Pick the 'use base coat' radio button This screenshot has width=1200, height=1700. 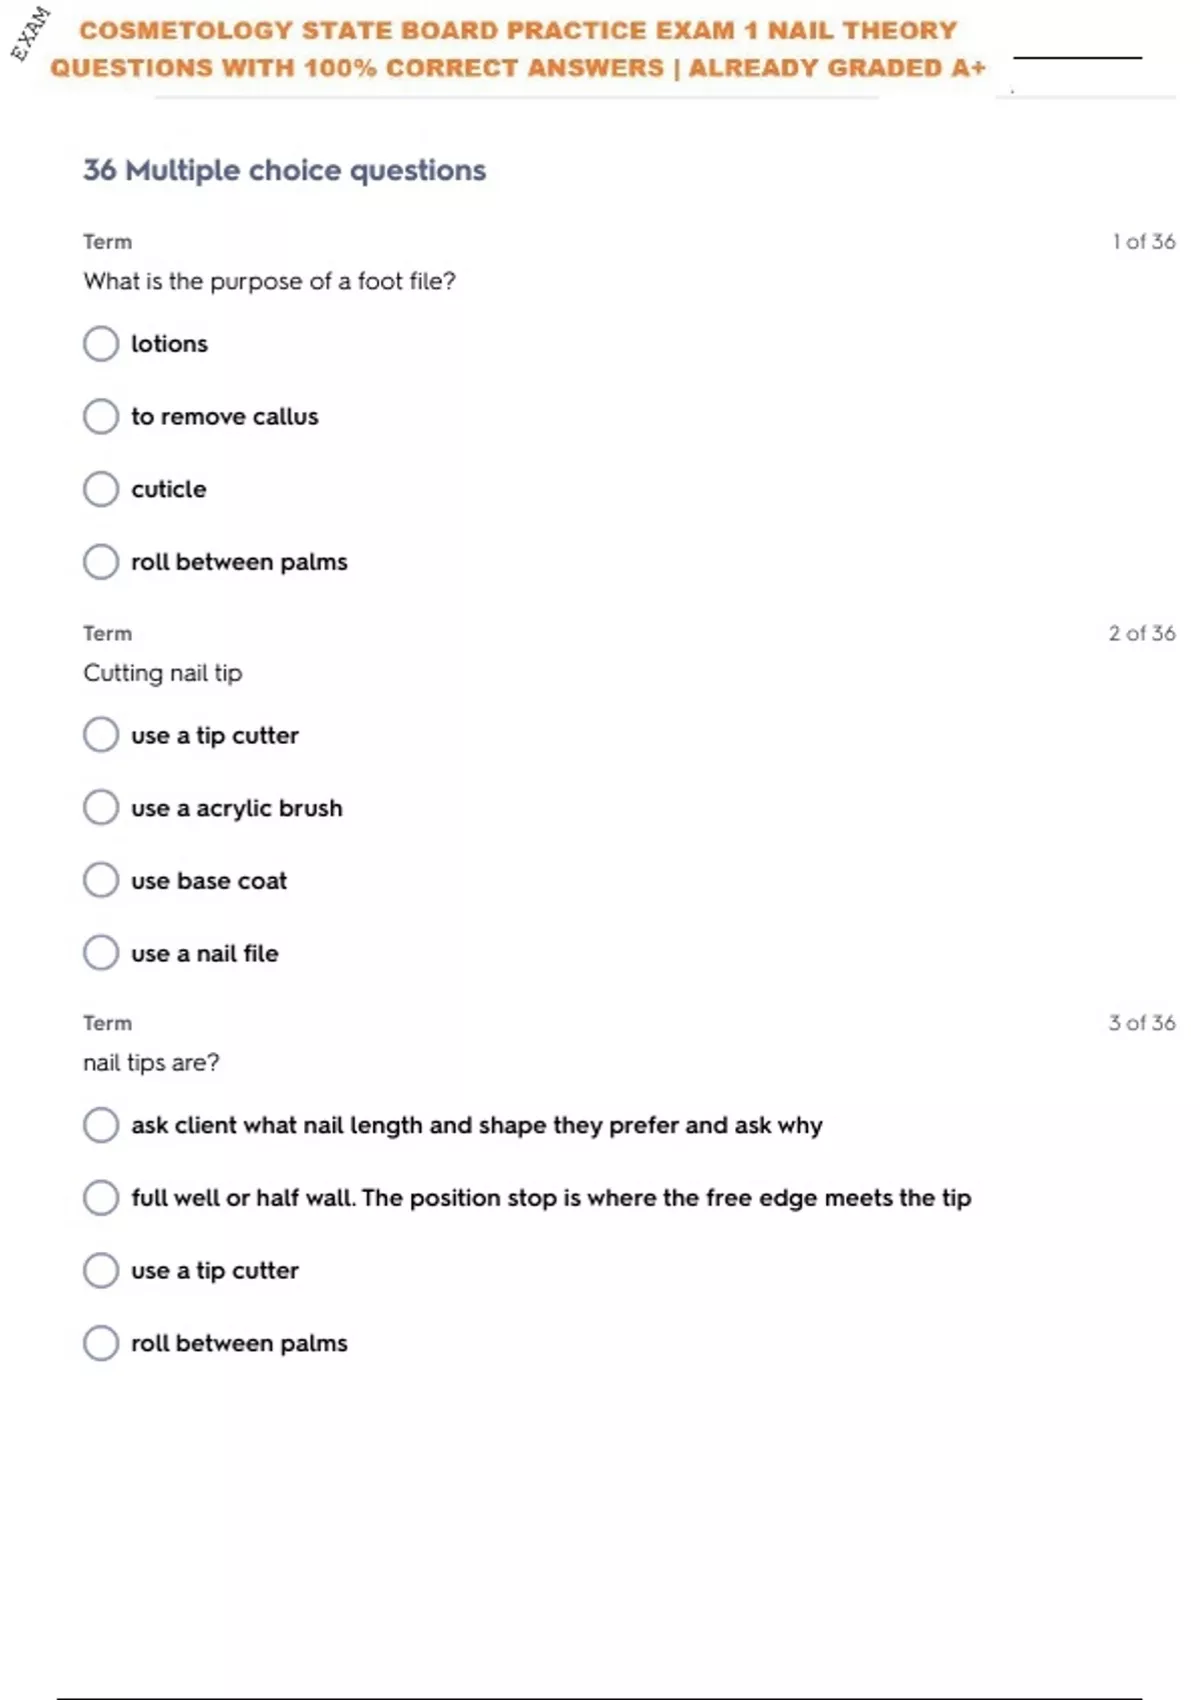101,881
